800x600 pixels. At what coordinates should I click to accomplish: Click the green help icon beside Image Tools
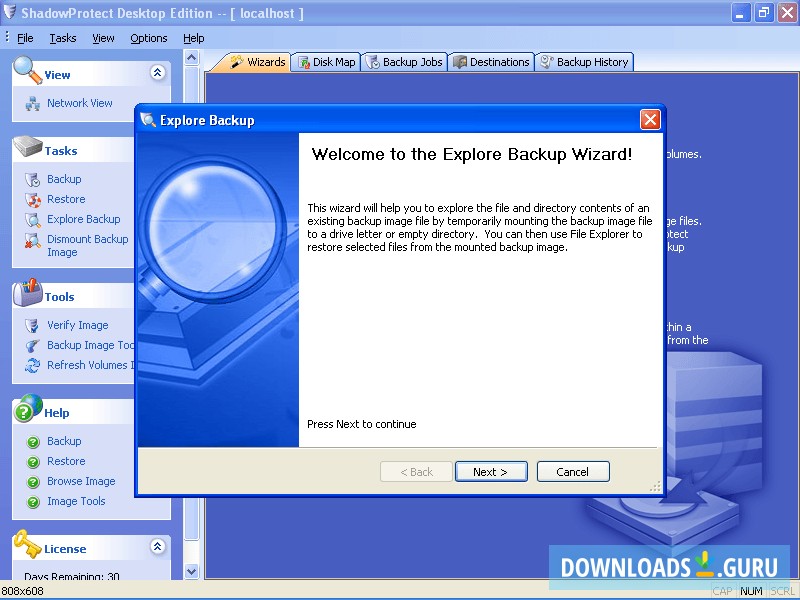(33, 502)
